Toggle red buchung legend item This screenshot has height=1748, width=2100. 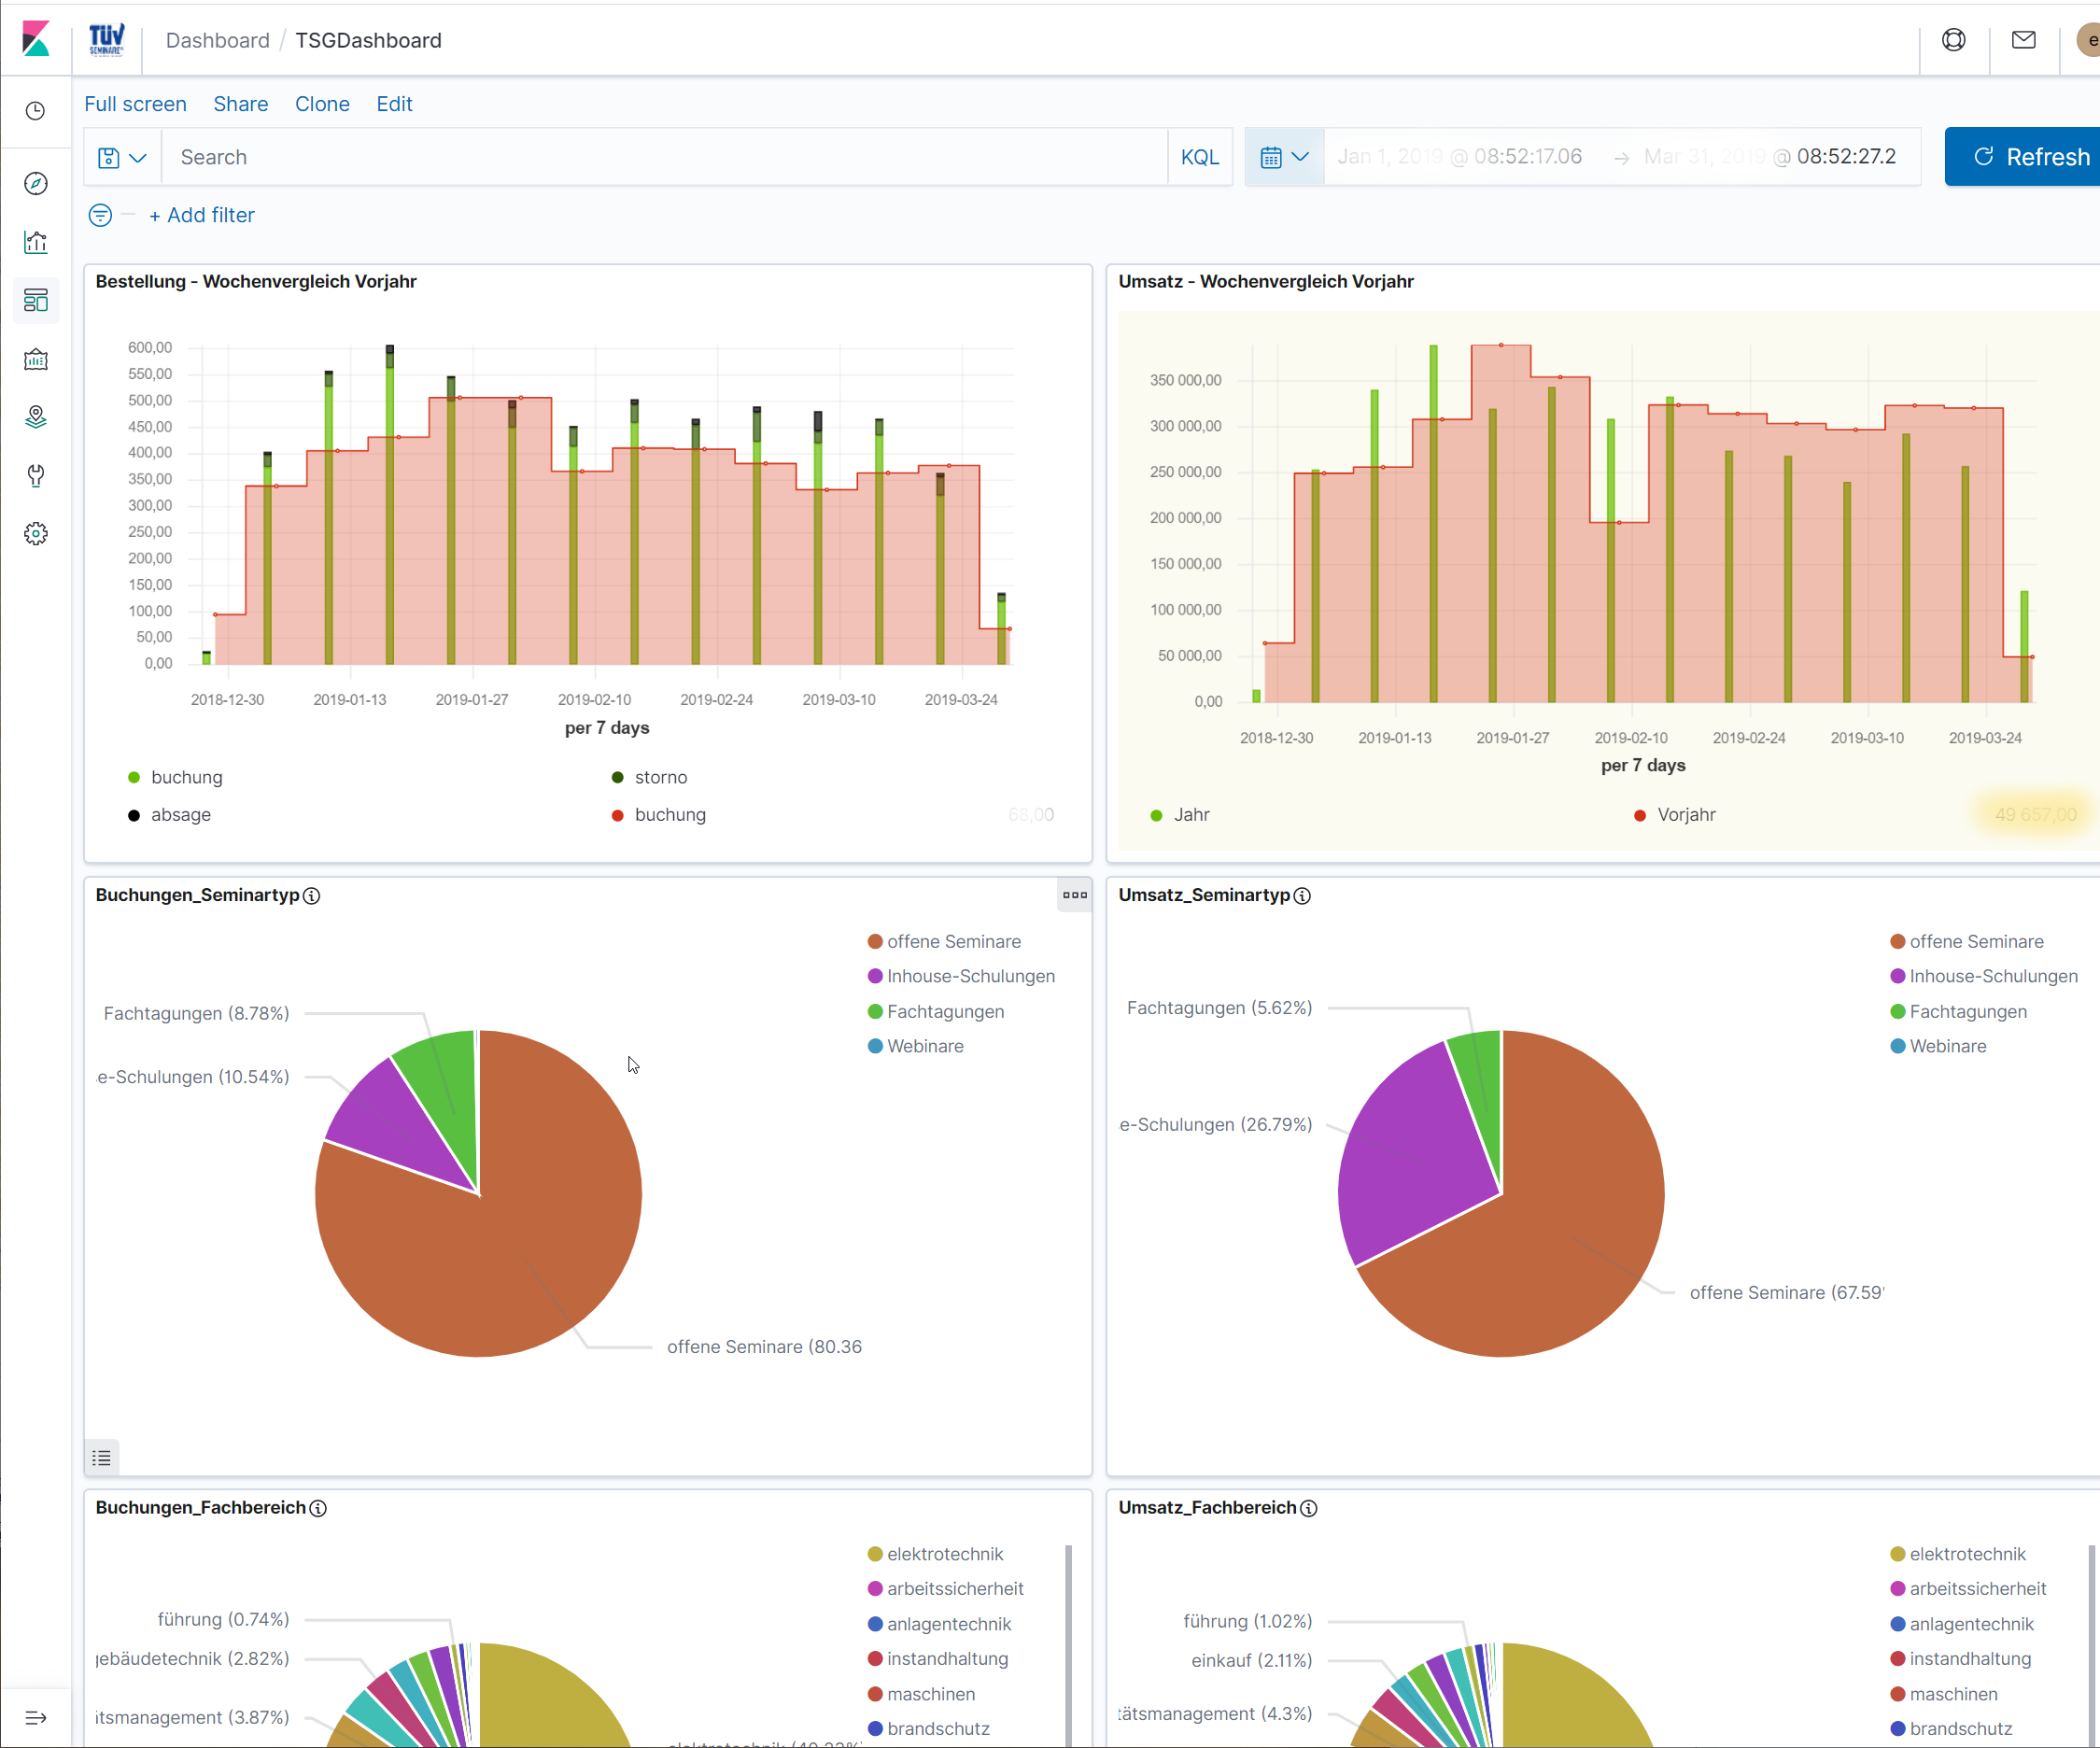click(658, 814)
